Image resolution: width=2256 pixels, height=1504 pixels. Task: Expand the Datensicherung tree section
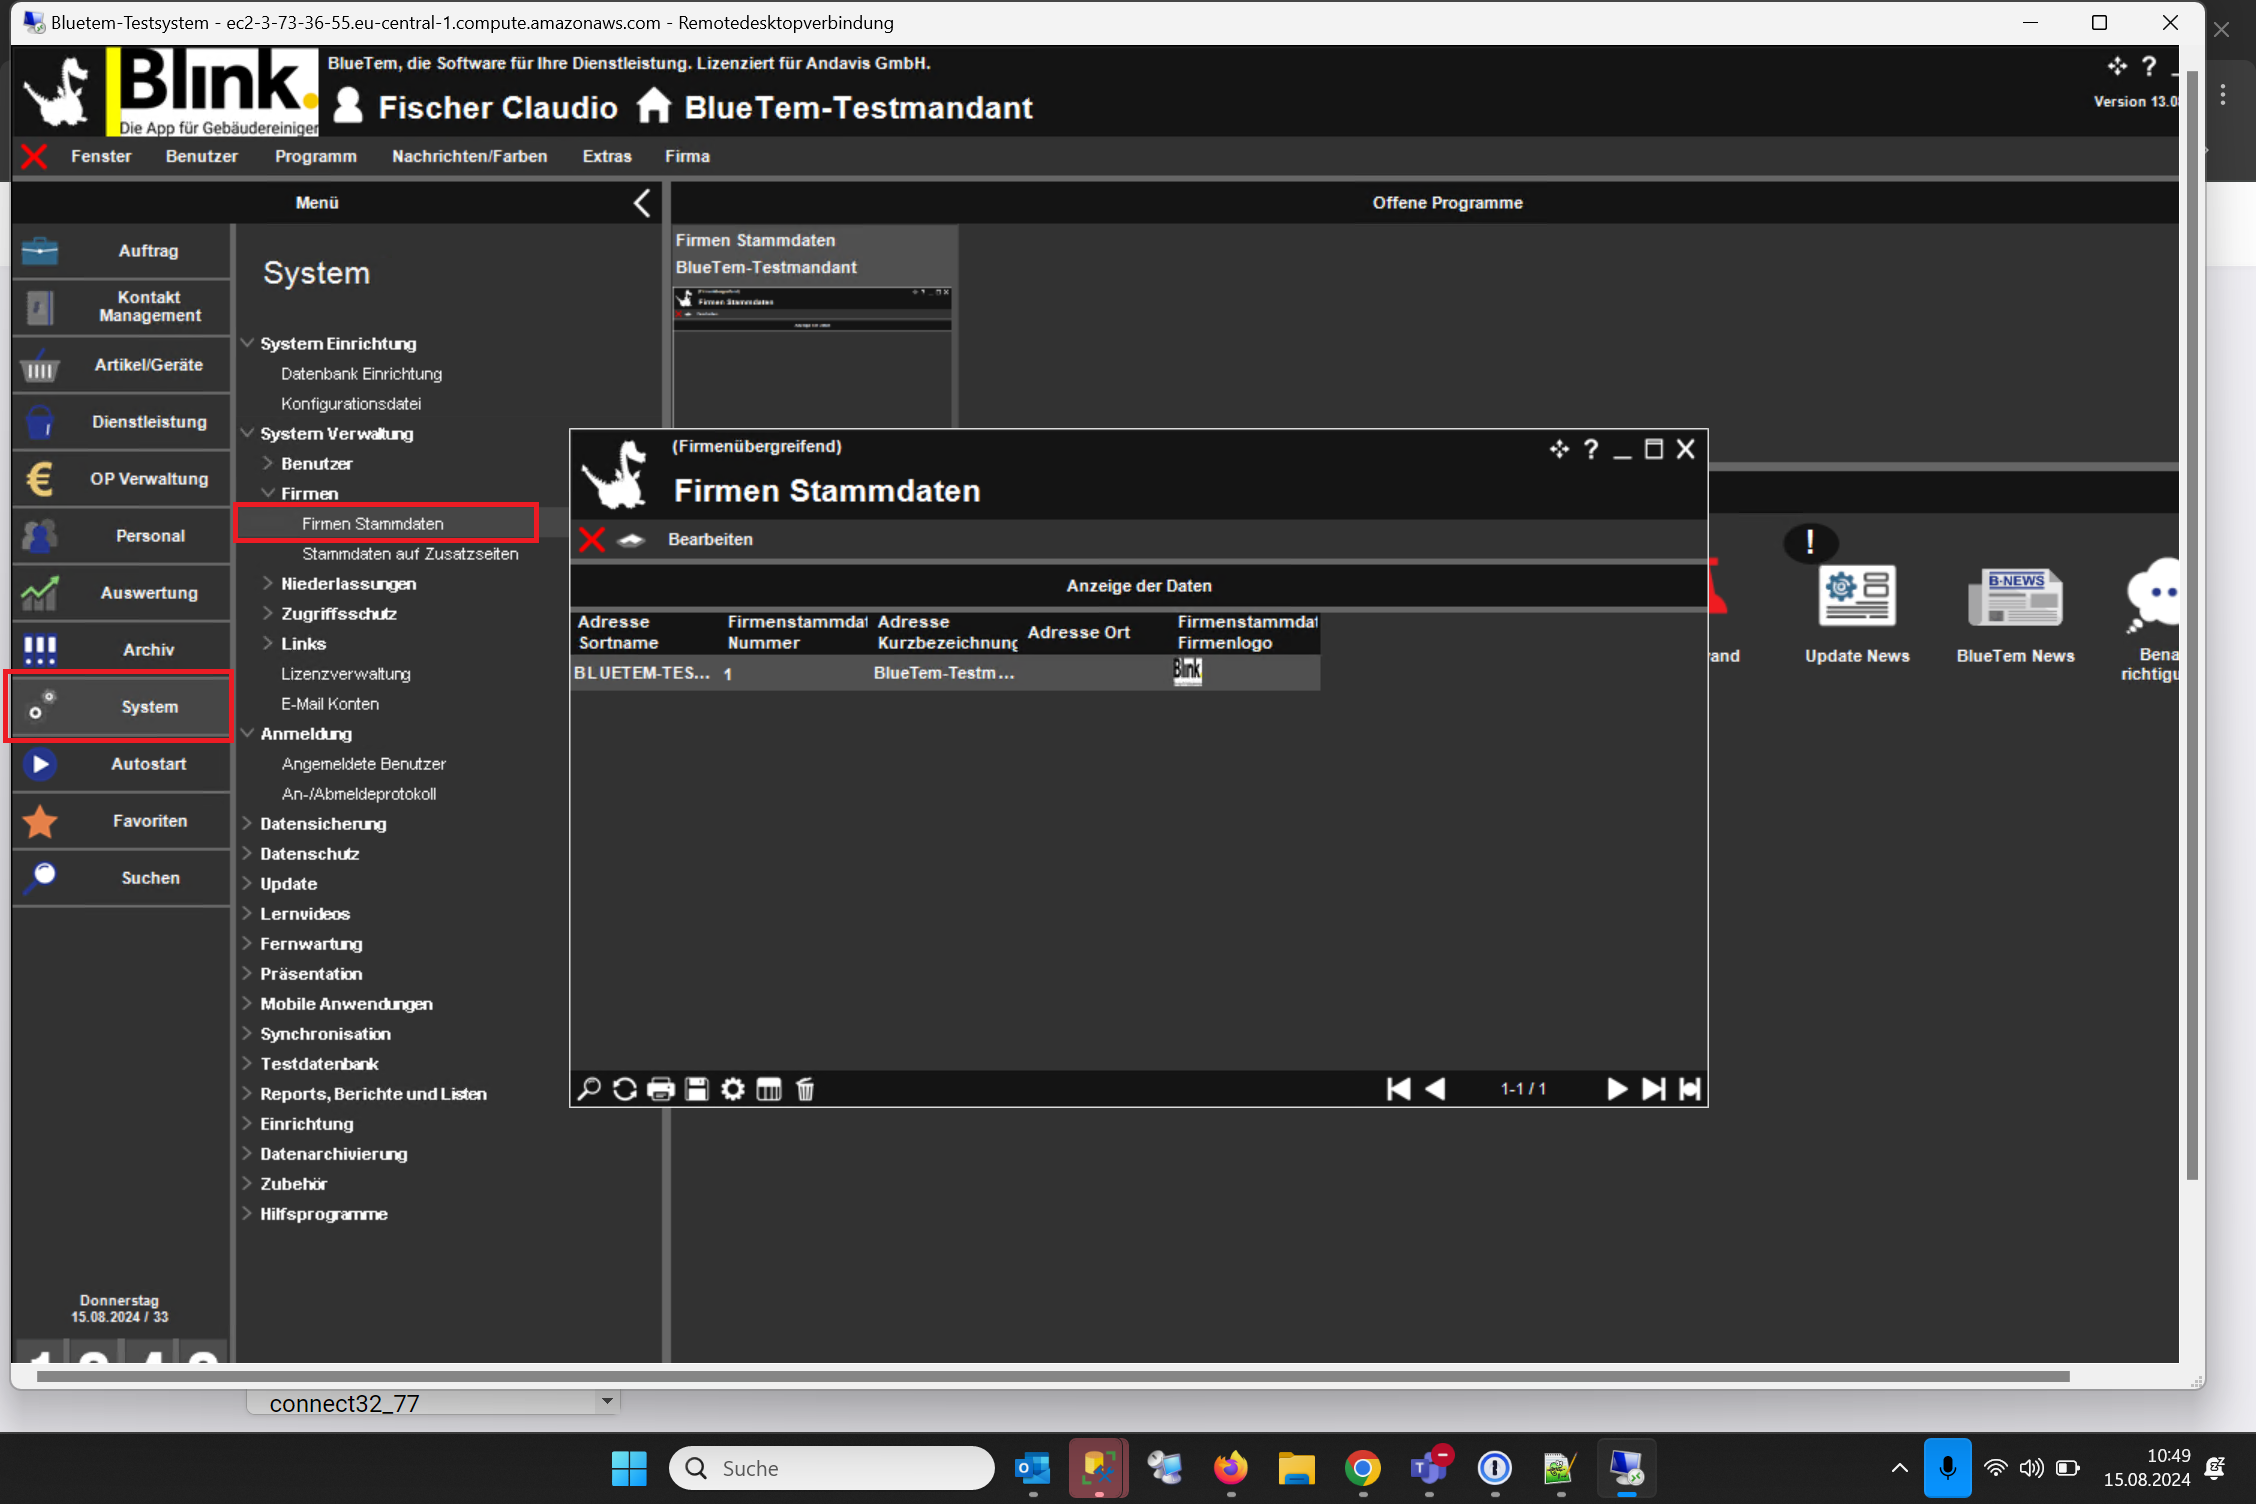pos(247,823)
